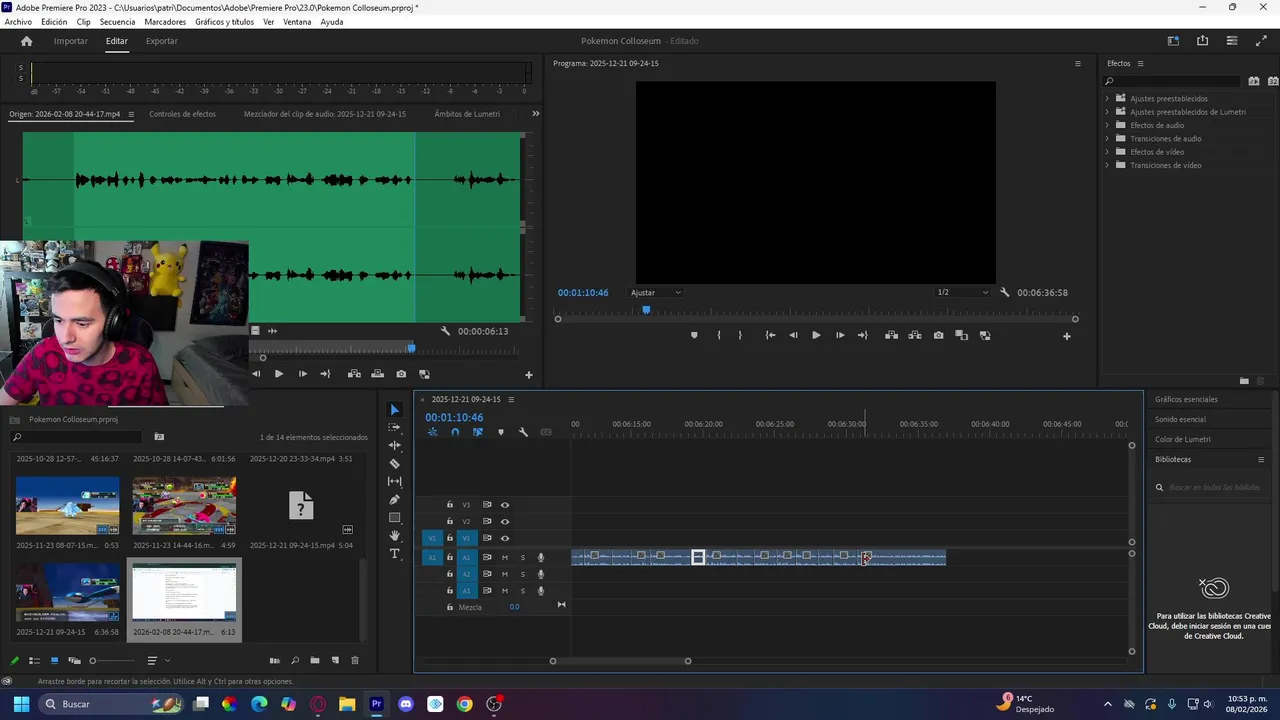Open the Ajustar zoom level dropdown
1280x720 pixels.
pos(656,293)
